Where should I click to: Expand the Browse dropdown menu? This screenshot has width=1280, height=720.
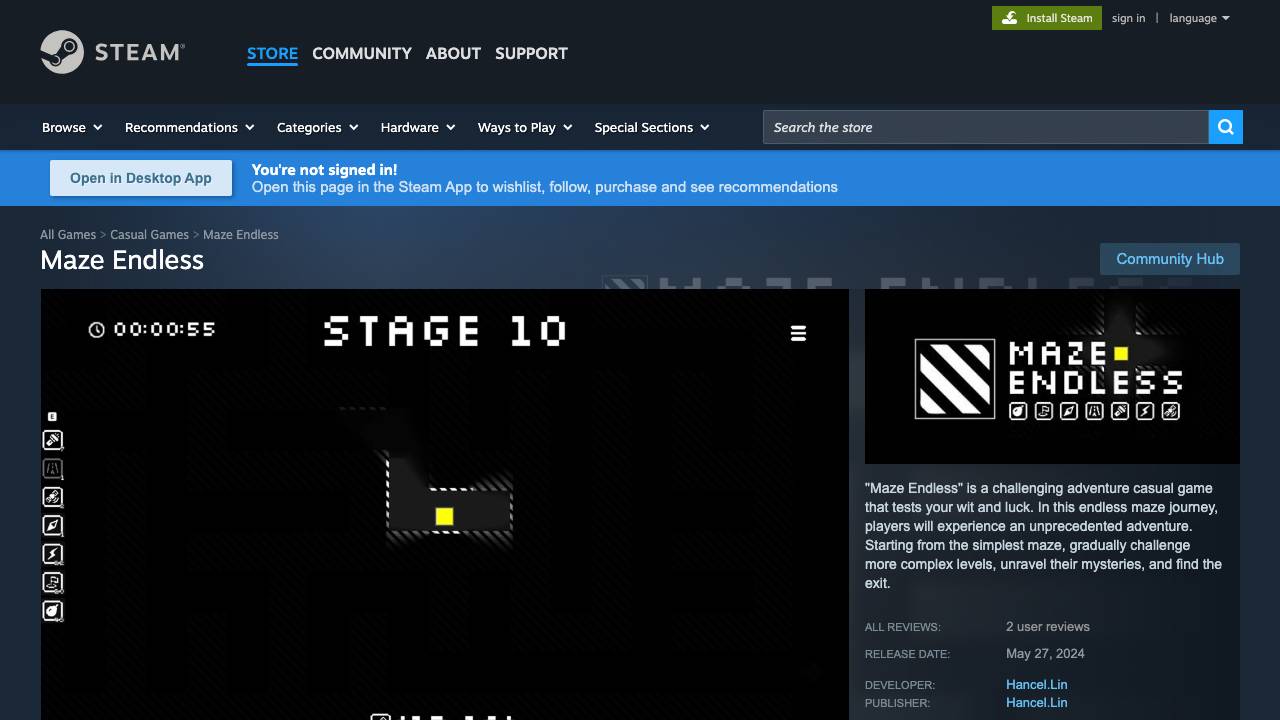(72, 127)
